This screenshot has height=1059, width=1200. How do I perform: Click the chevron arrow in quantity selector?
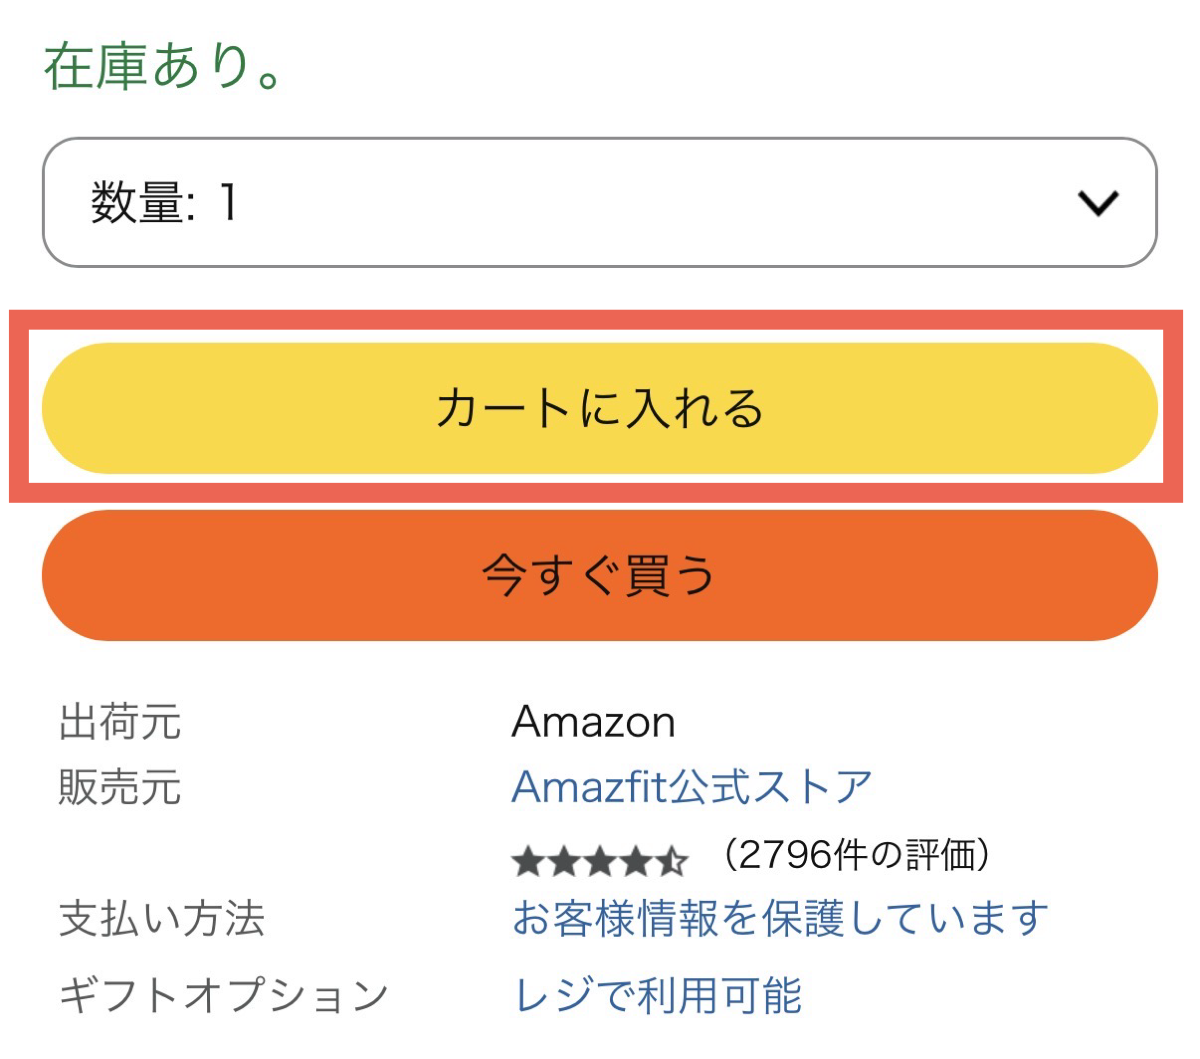click(x=1098, y=204)
